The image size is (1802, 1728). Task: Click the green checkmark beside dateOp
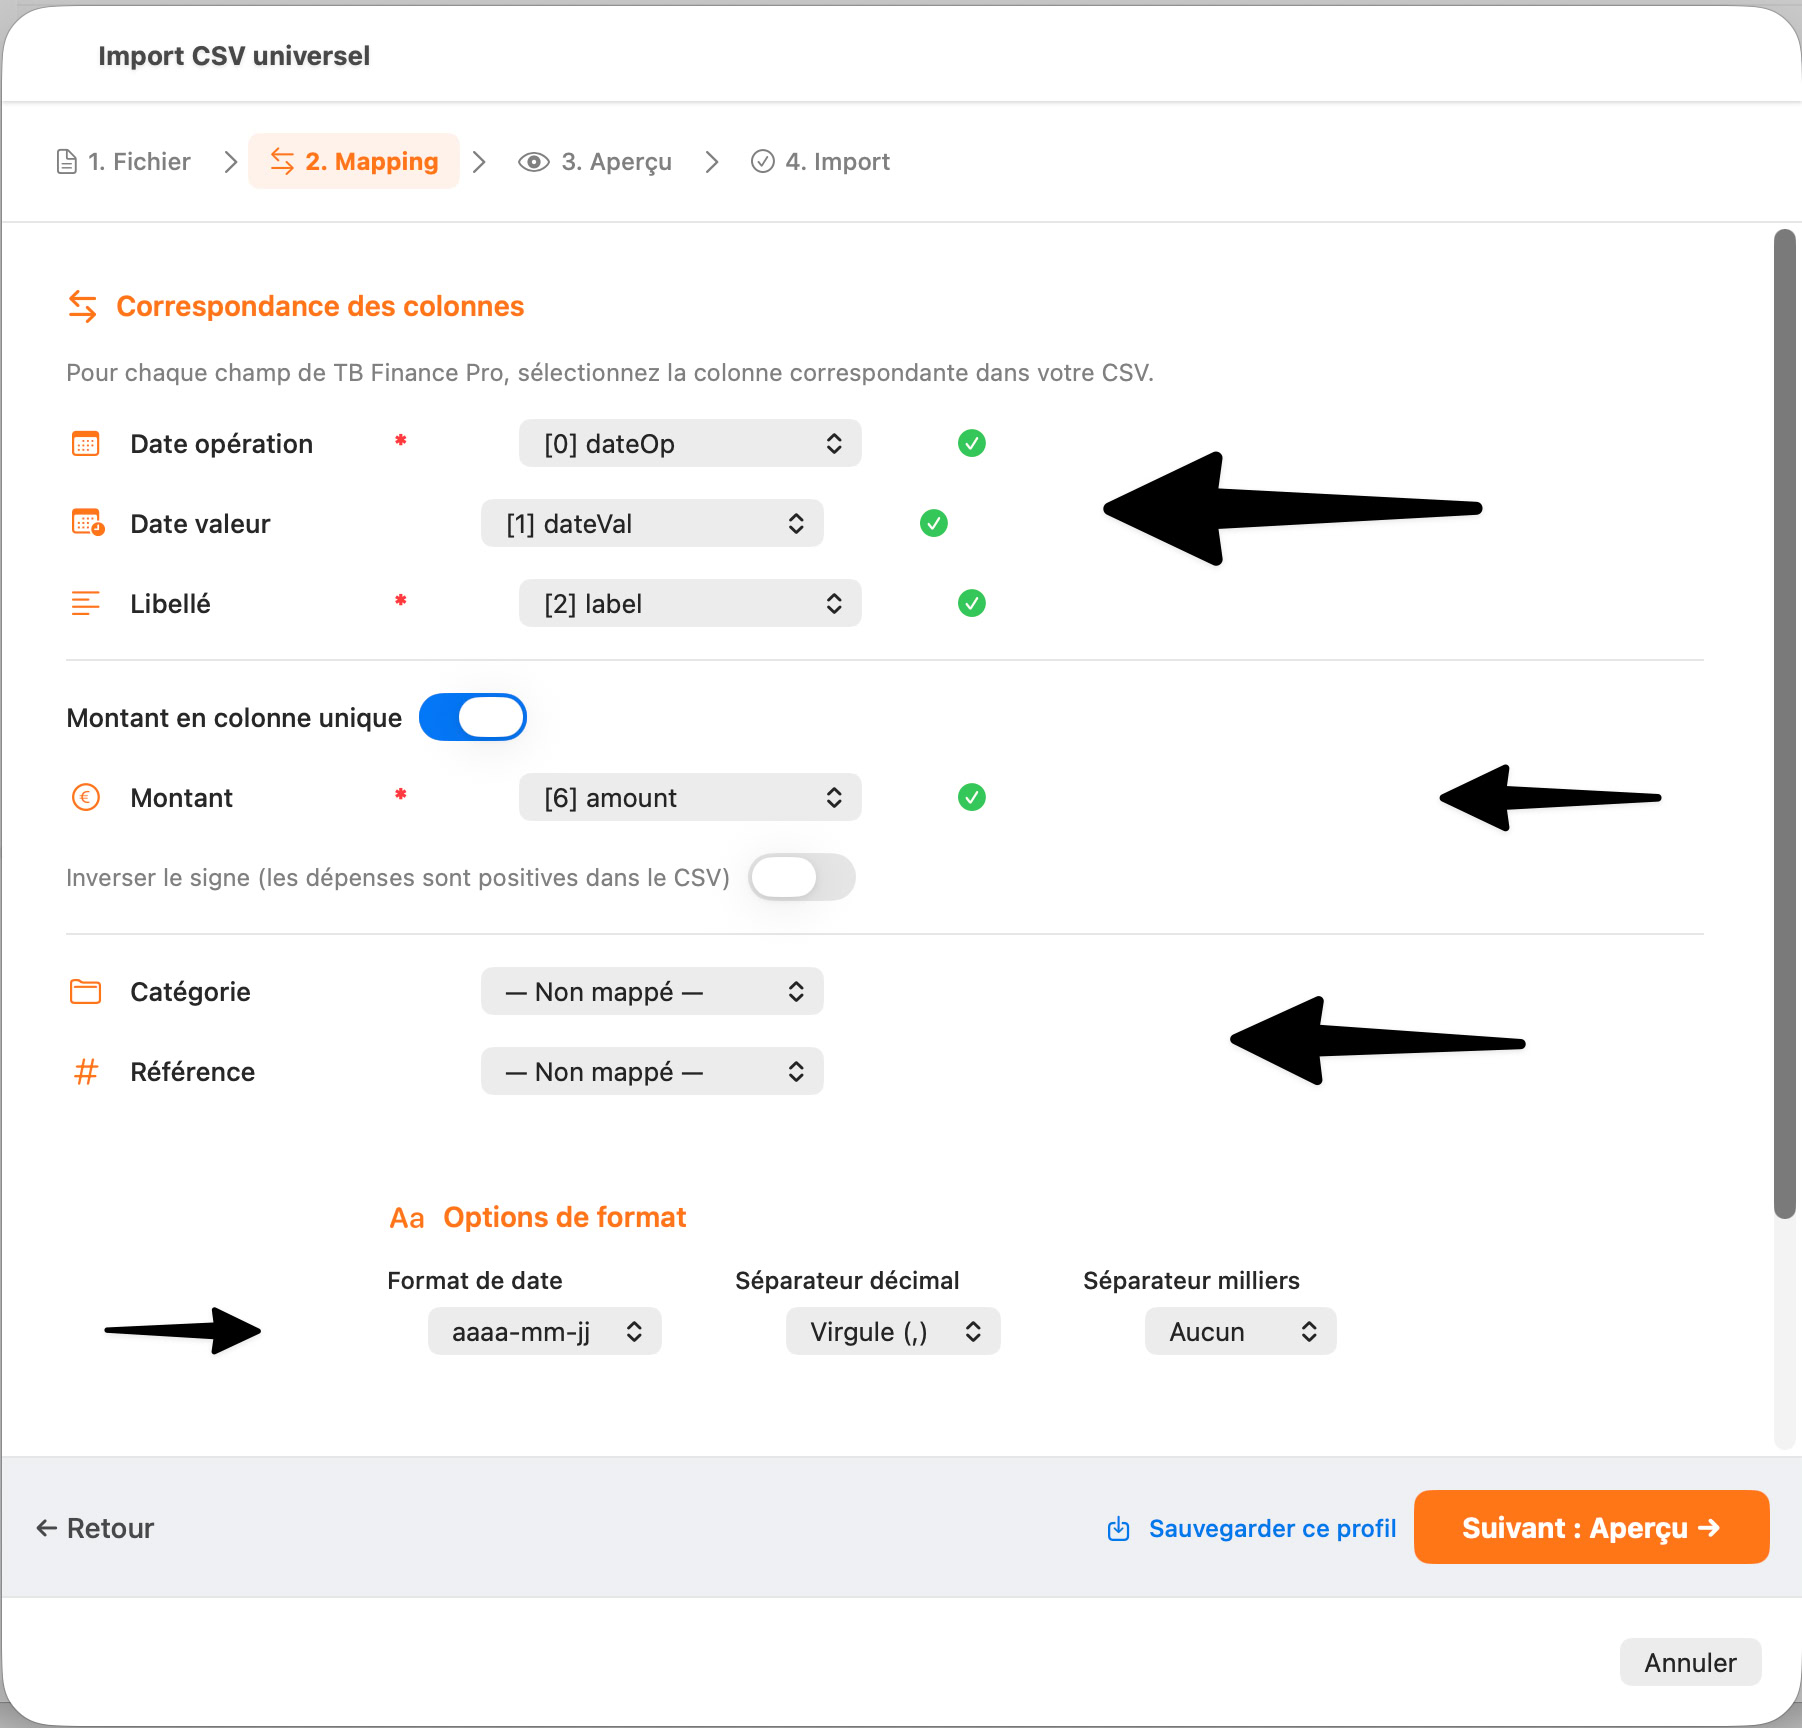971,443
